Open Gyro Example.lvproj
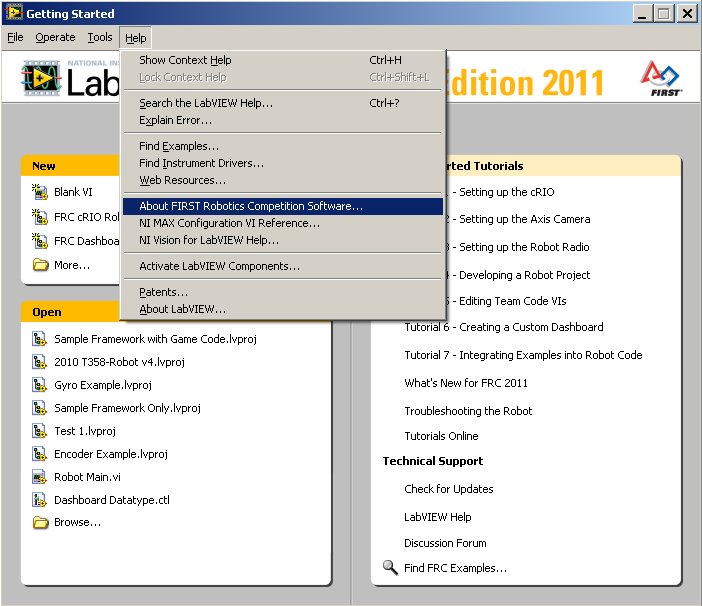The width and height of the screenshot is (702, 606). pos(103,385)
